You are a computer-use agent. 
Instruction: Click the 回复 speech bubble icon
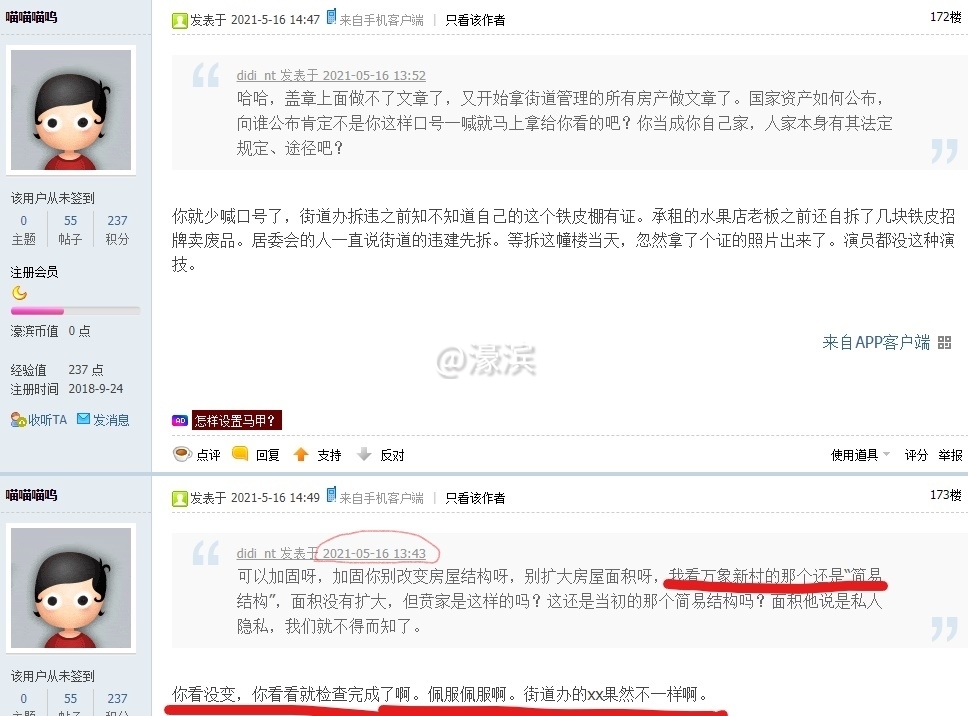click(x=240, y=454)
